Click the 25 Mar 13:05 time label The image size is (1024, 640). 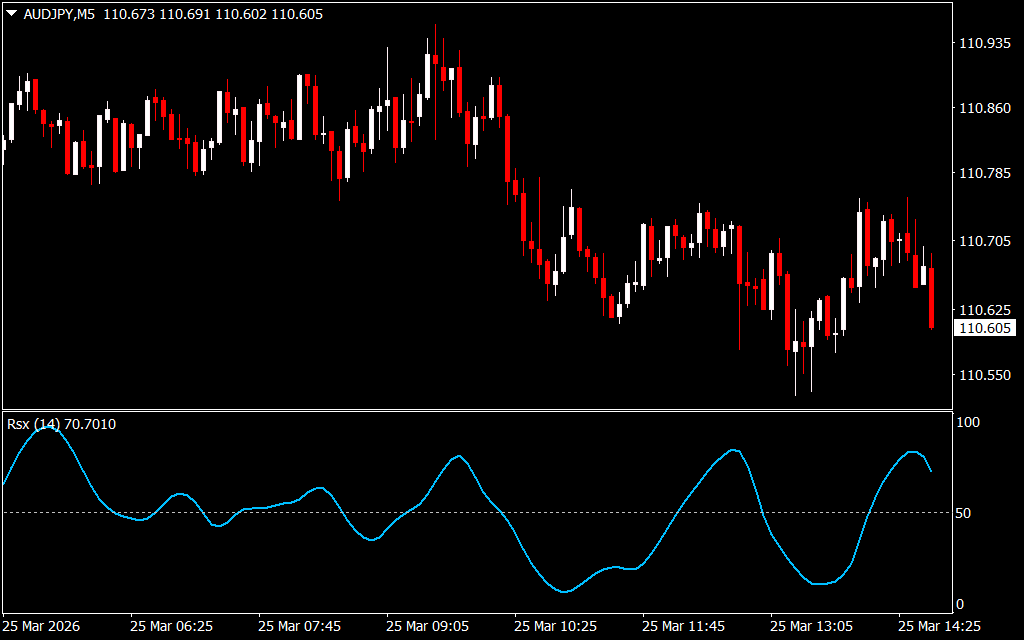point(812,626)
